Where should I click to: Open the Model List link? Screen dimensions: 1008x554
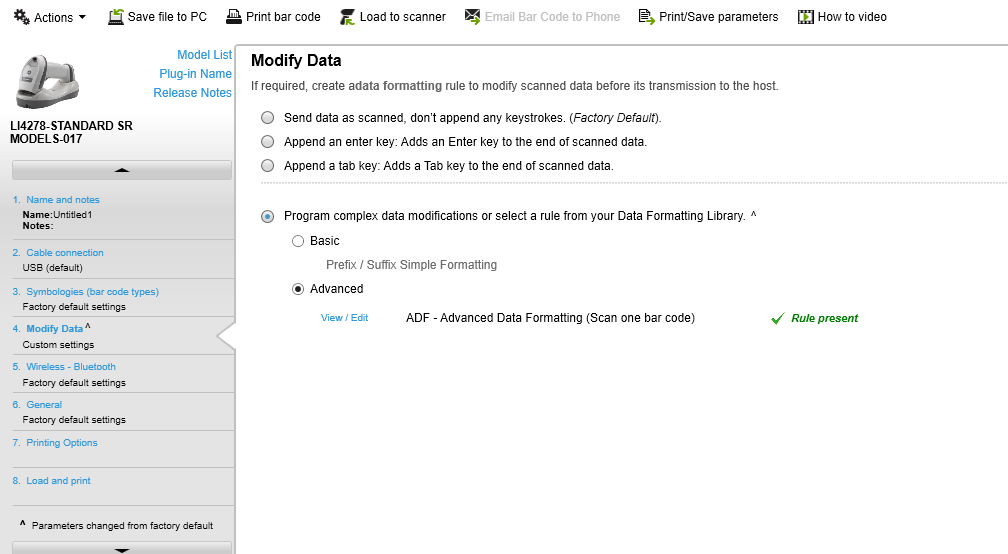pos(204,55)
